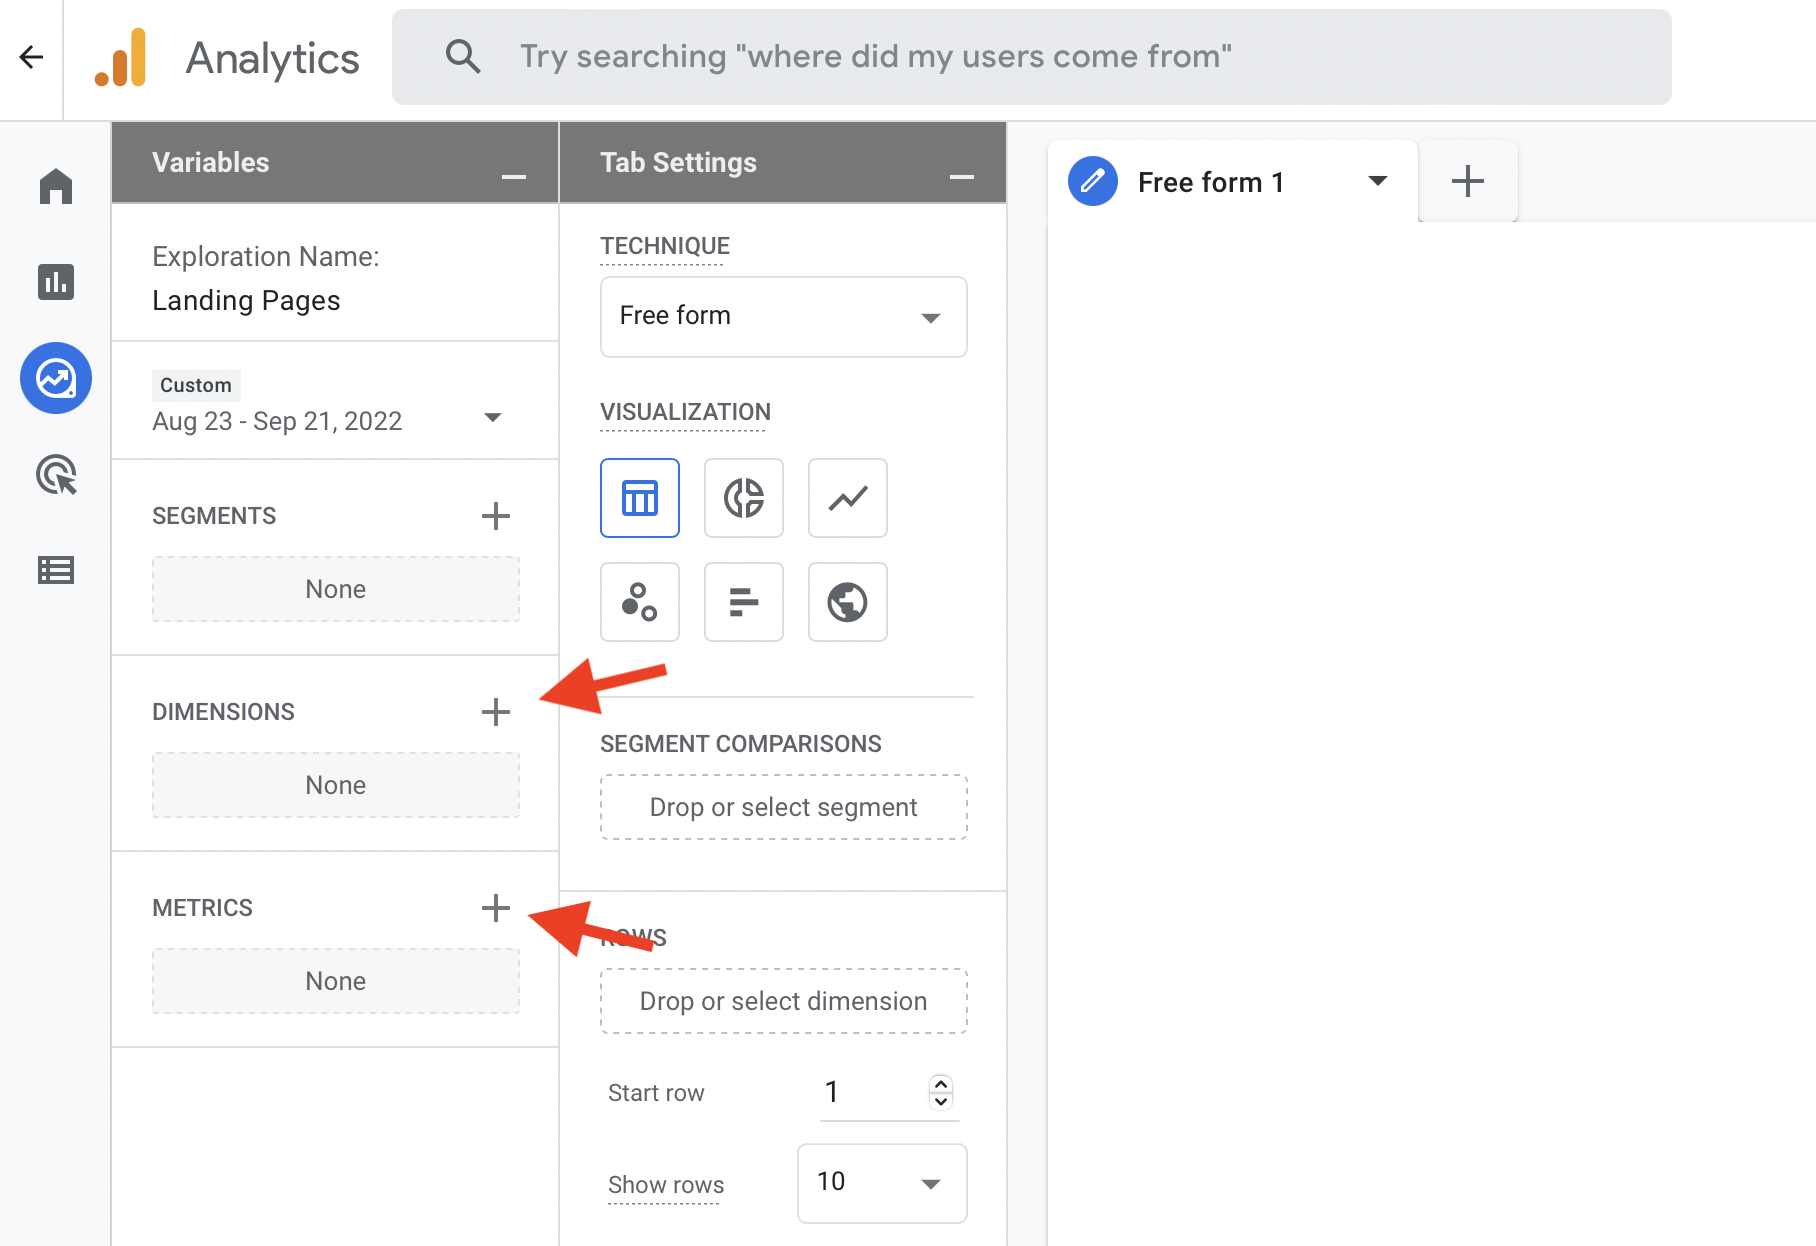Image resolution: width=1816 pixels, height=1246 pixels.
Task: Select the bar chart visualization
Action: (743, 602)
